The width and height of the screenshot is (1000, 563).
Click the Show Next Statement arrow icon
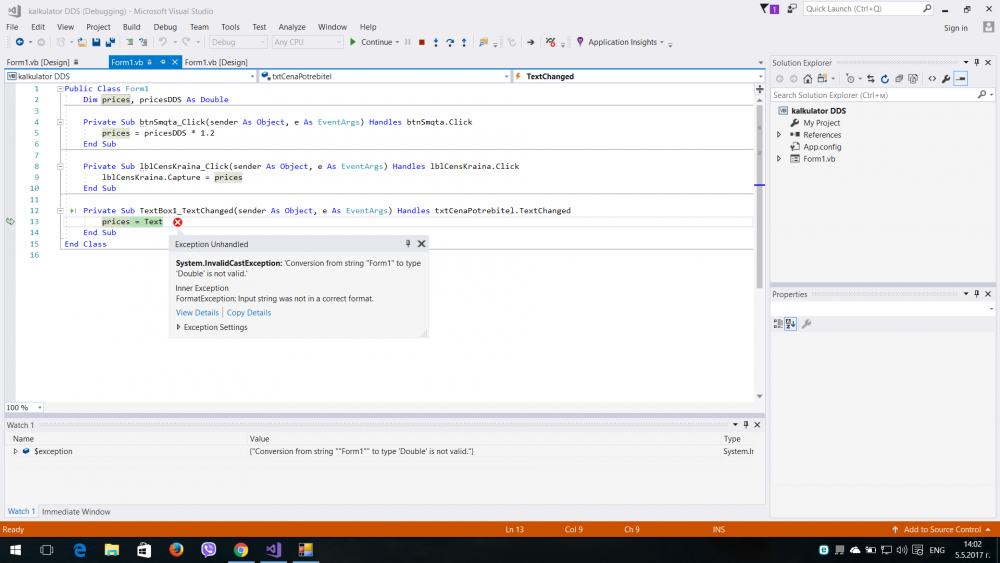pos(531,42)
